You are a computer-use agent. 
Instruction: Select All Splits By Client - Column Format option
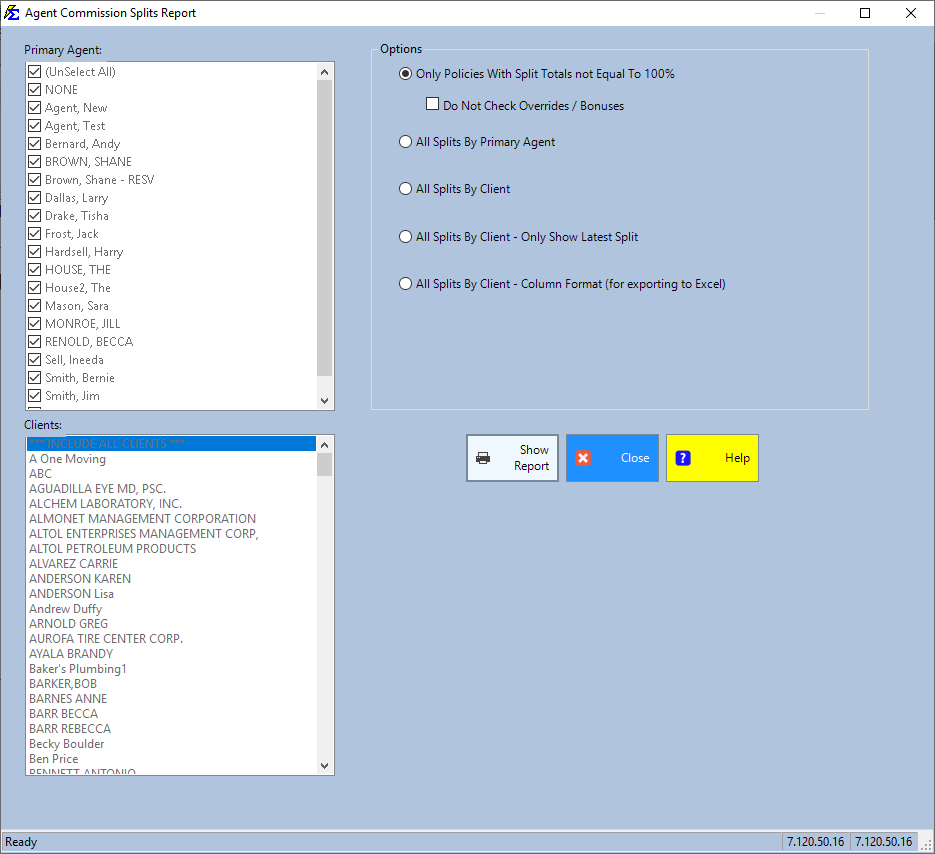click(405, 283)
